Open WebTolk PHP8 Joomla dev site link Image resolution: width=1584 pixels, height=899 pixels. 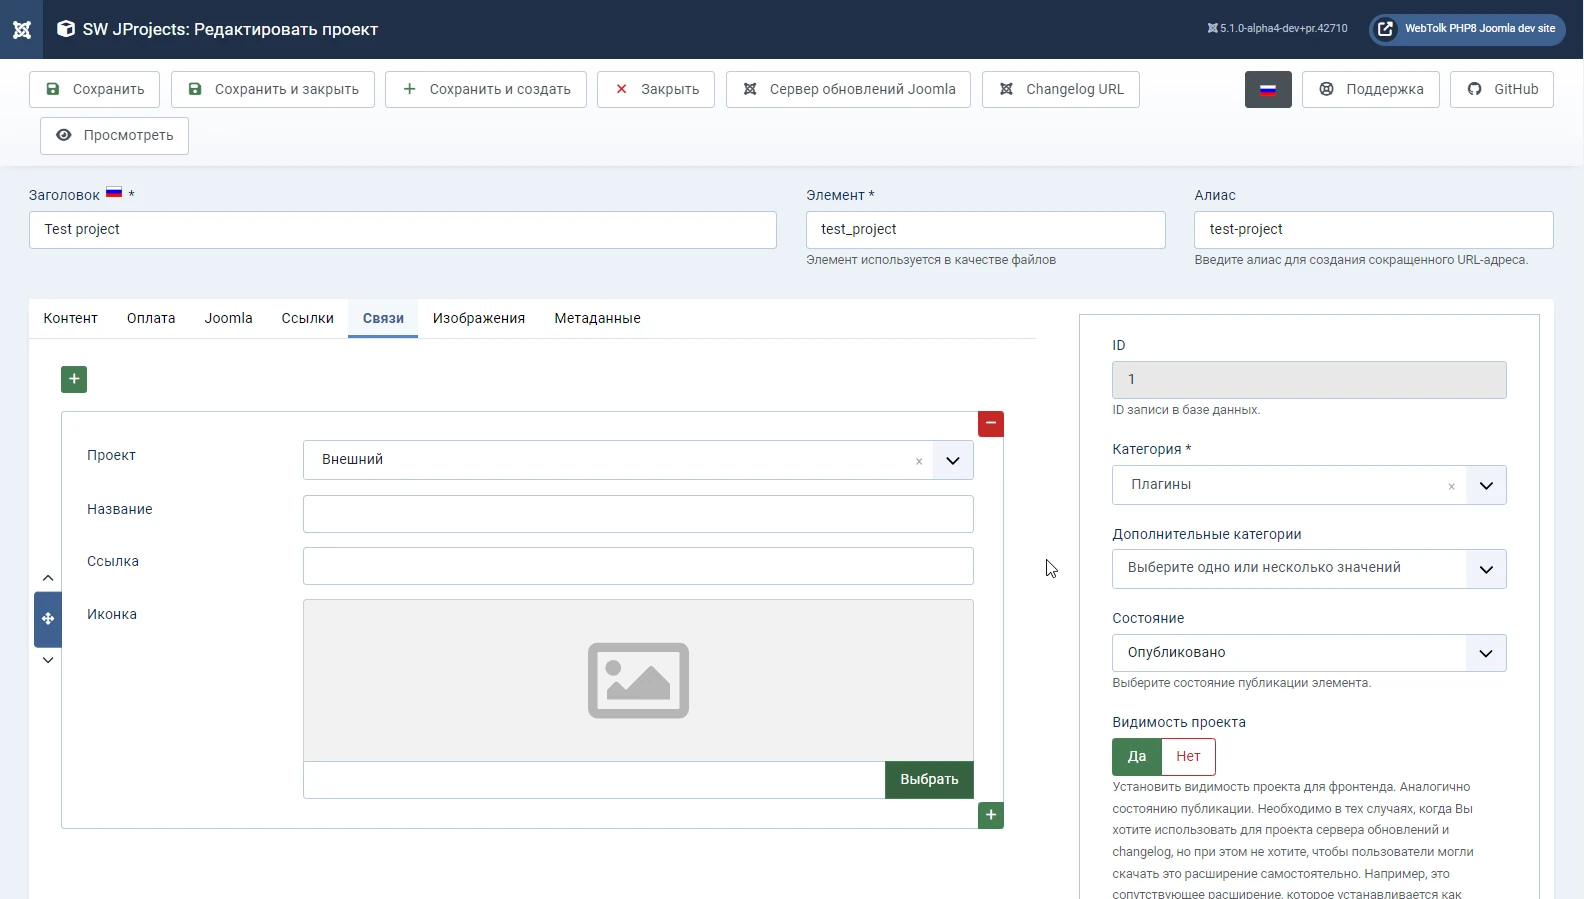click(x=1467, y=29)
